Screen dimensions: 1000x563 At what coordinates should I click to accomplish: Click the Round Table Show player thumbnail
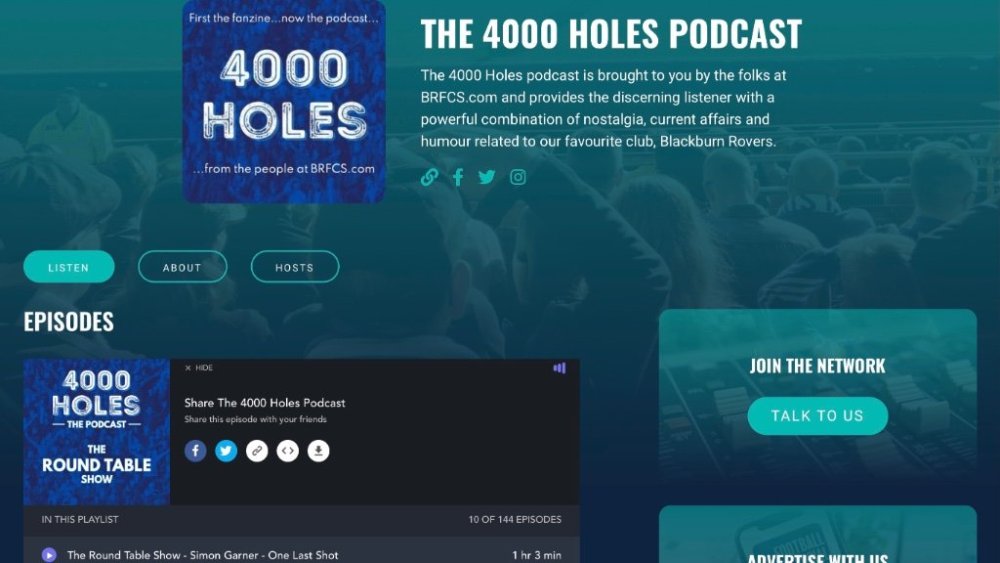click(97, 432)
